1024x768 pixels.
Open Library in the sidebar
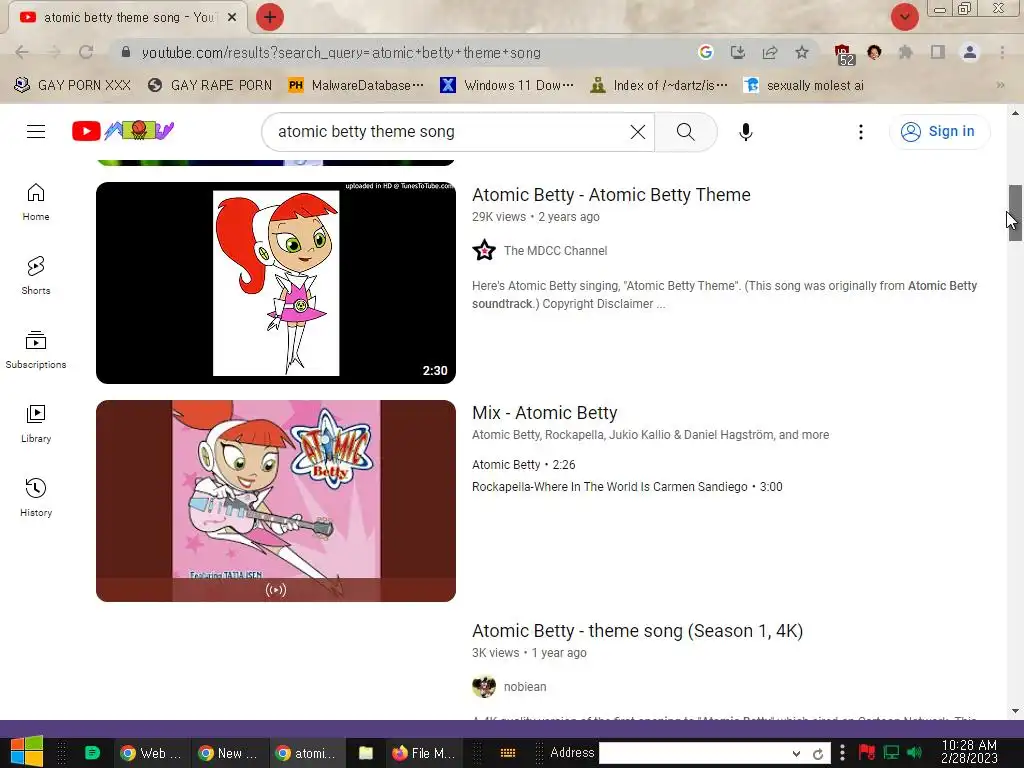[36, 424]
